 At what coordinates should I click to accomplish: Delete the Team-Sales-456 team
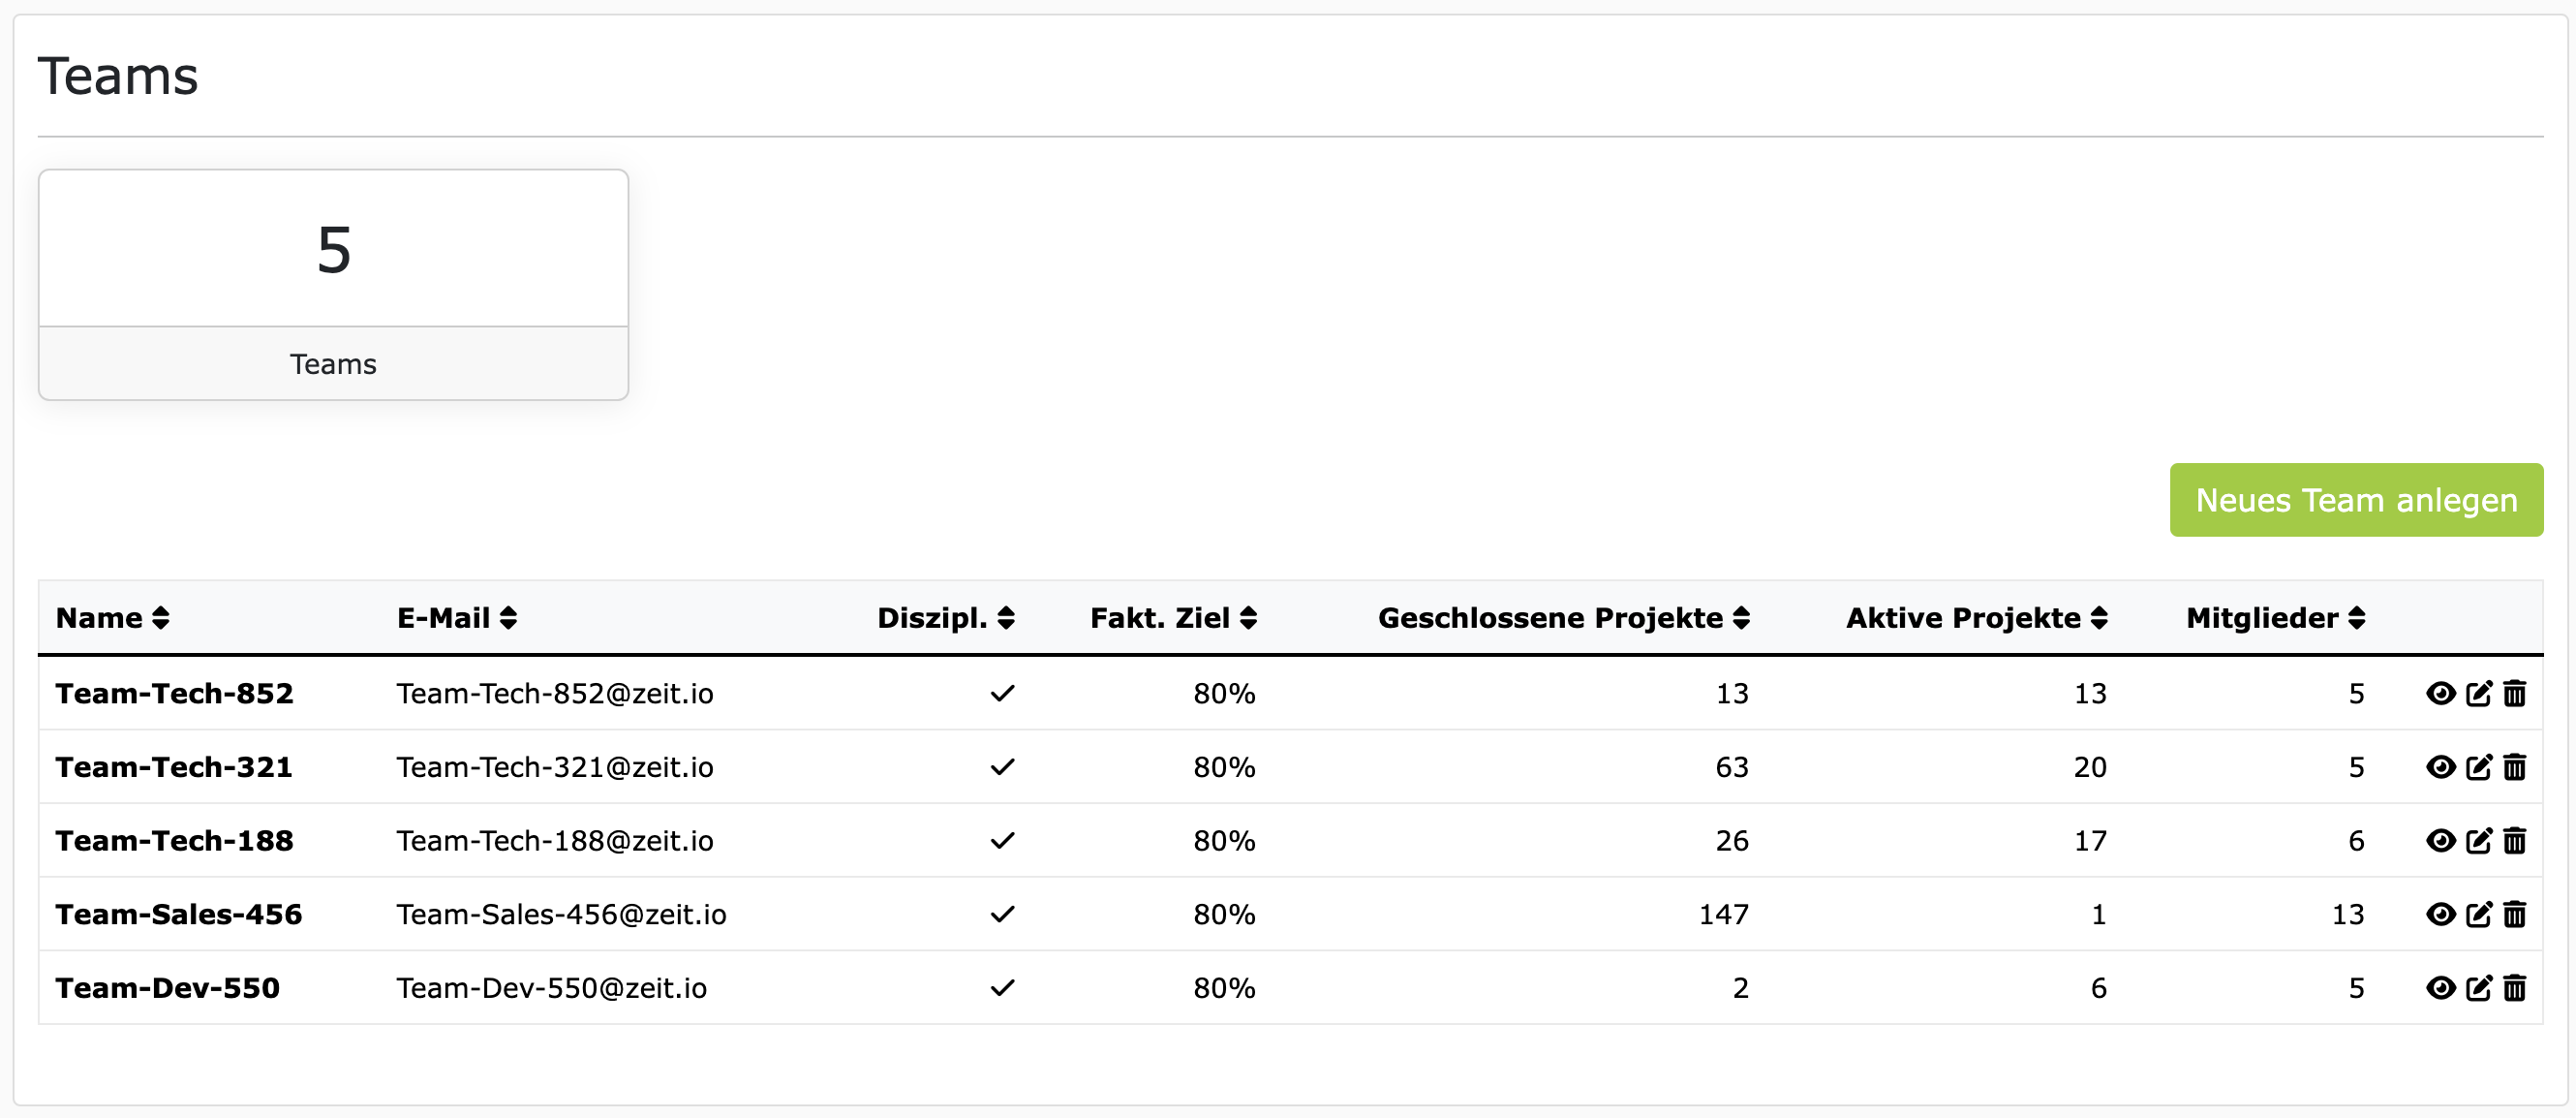[x=2515, y=914]
